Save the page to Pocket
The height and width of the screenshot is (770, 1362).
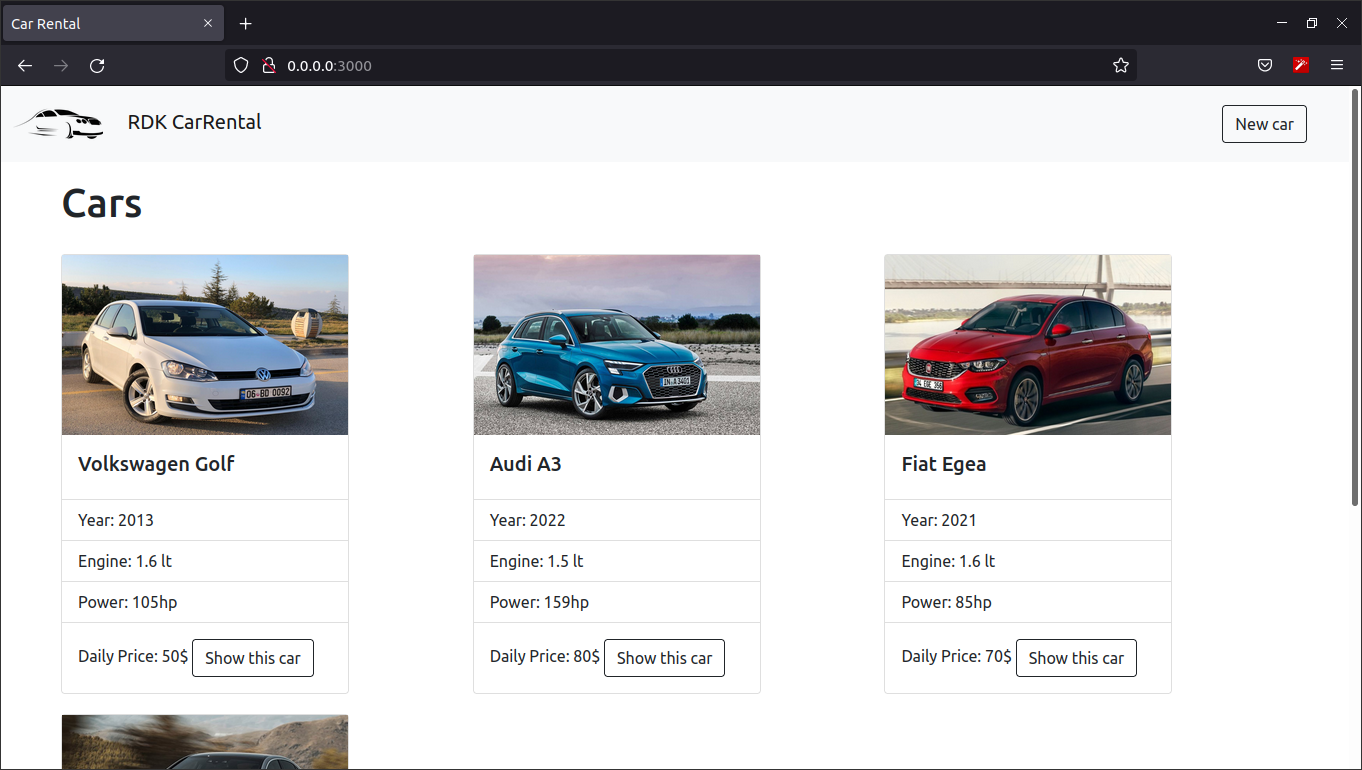coord(1264,65)
